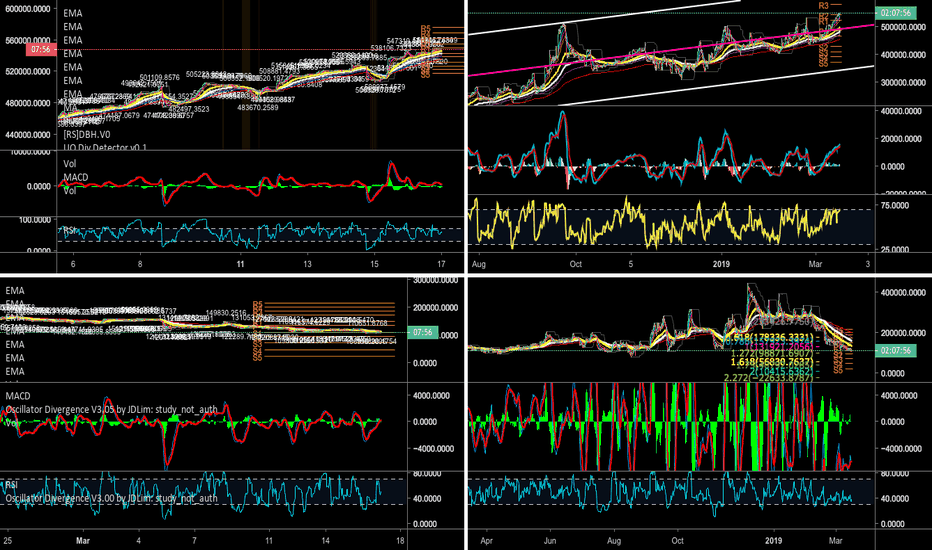Click the 440000.0000 price axis label

point(29,135)
